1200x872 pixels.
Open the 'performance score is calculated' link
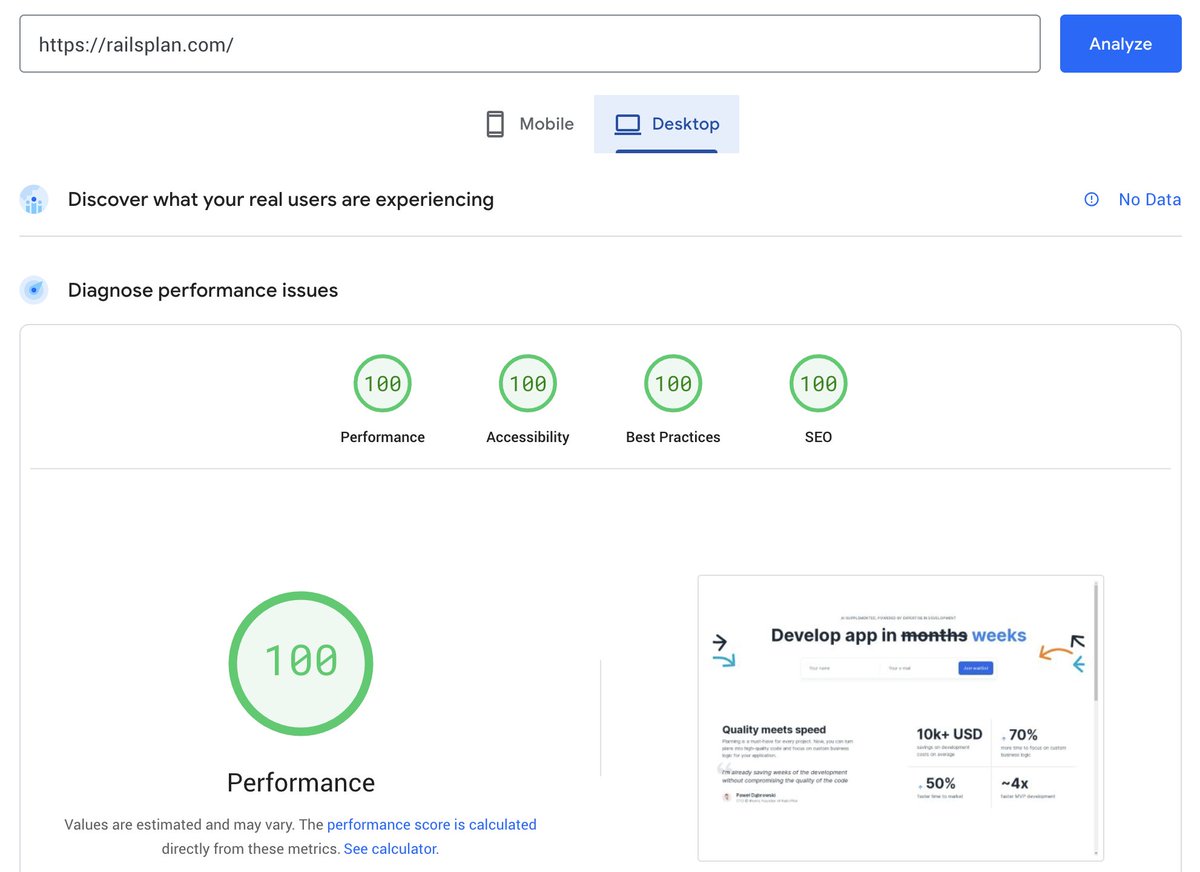point(432,825)
